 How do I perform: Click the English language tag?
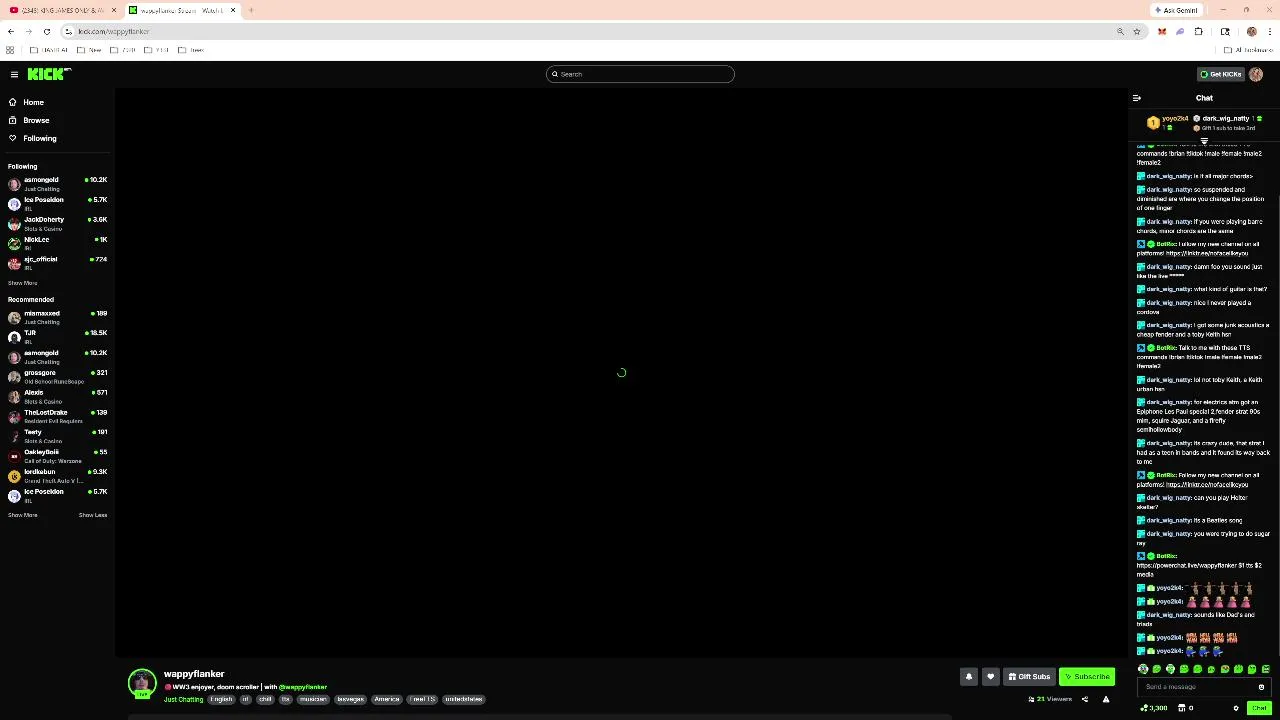(x=222, y=699)
